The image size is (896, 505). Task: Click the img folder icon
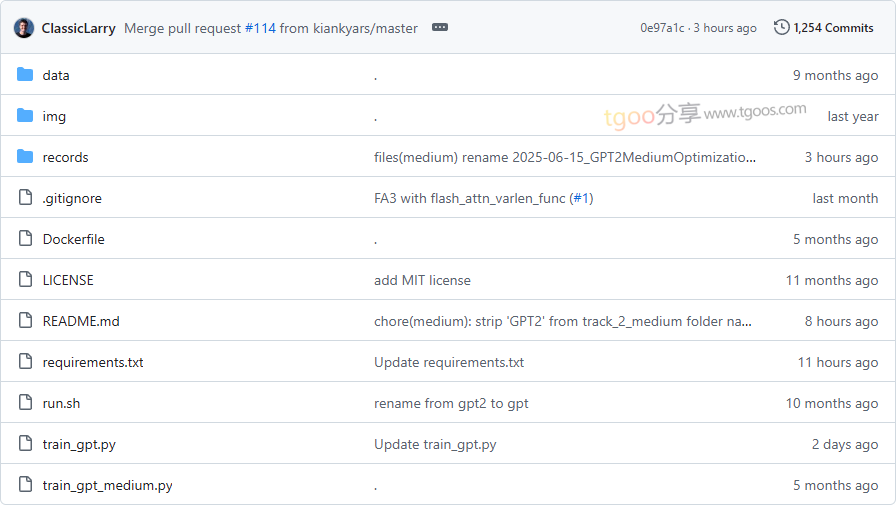click(x=25, y=116)
